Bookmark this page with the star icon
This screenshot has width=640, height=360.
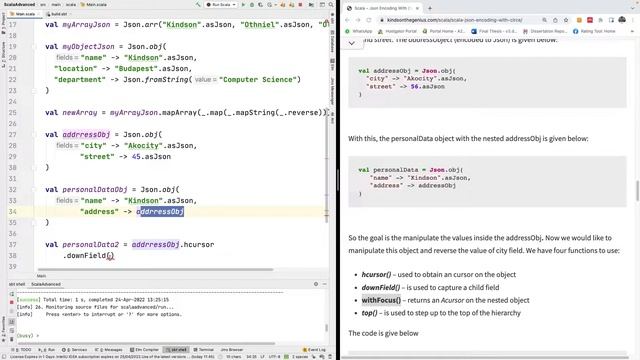pyautogui.click(x=566, y=20)
